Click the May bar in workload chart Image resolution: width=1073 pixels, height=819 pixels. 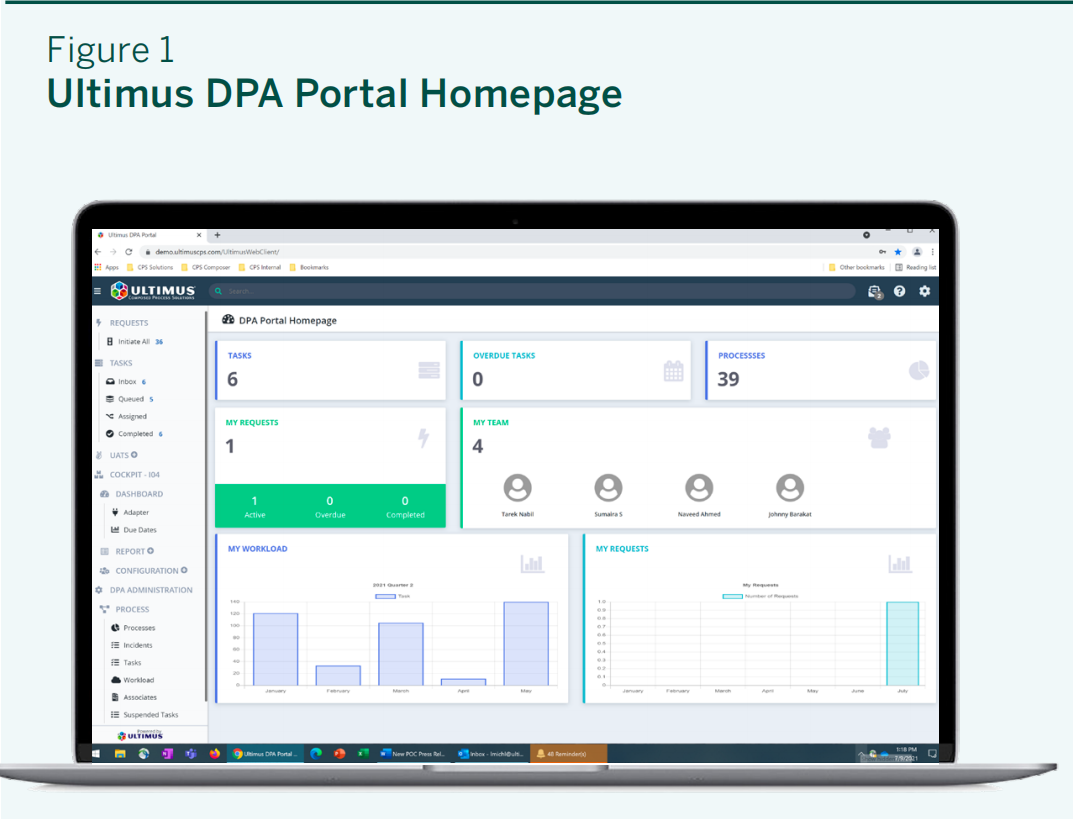click(525, 643)
